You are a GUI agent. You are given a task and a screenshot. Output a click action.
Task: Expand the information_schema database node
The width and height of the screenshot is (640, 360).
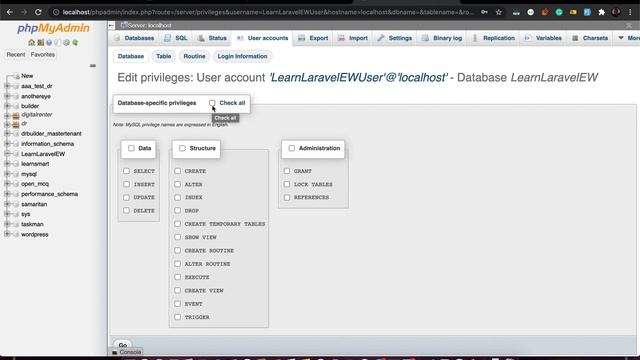click(7, 144)
